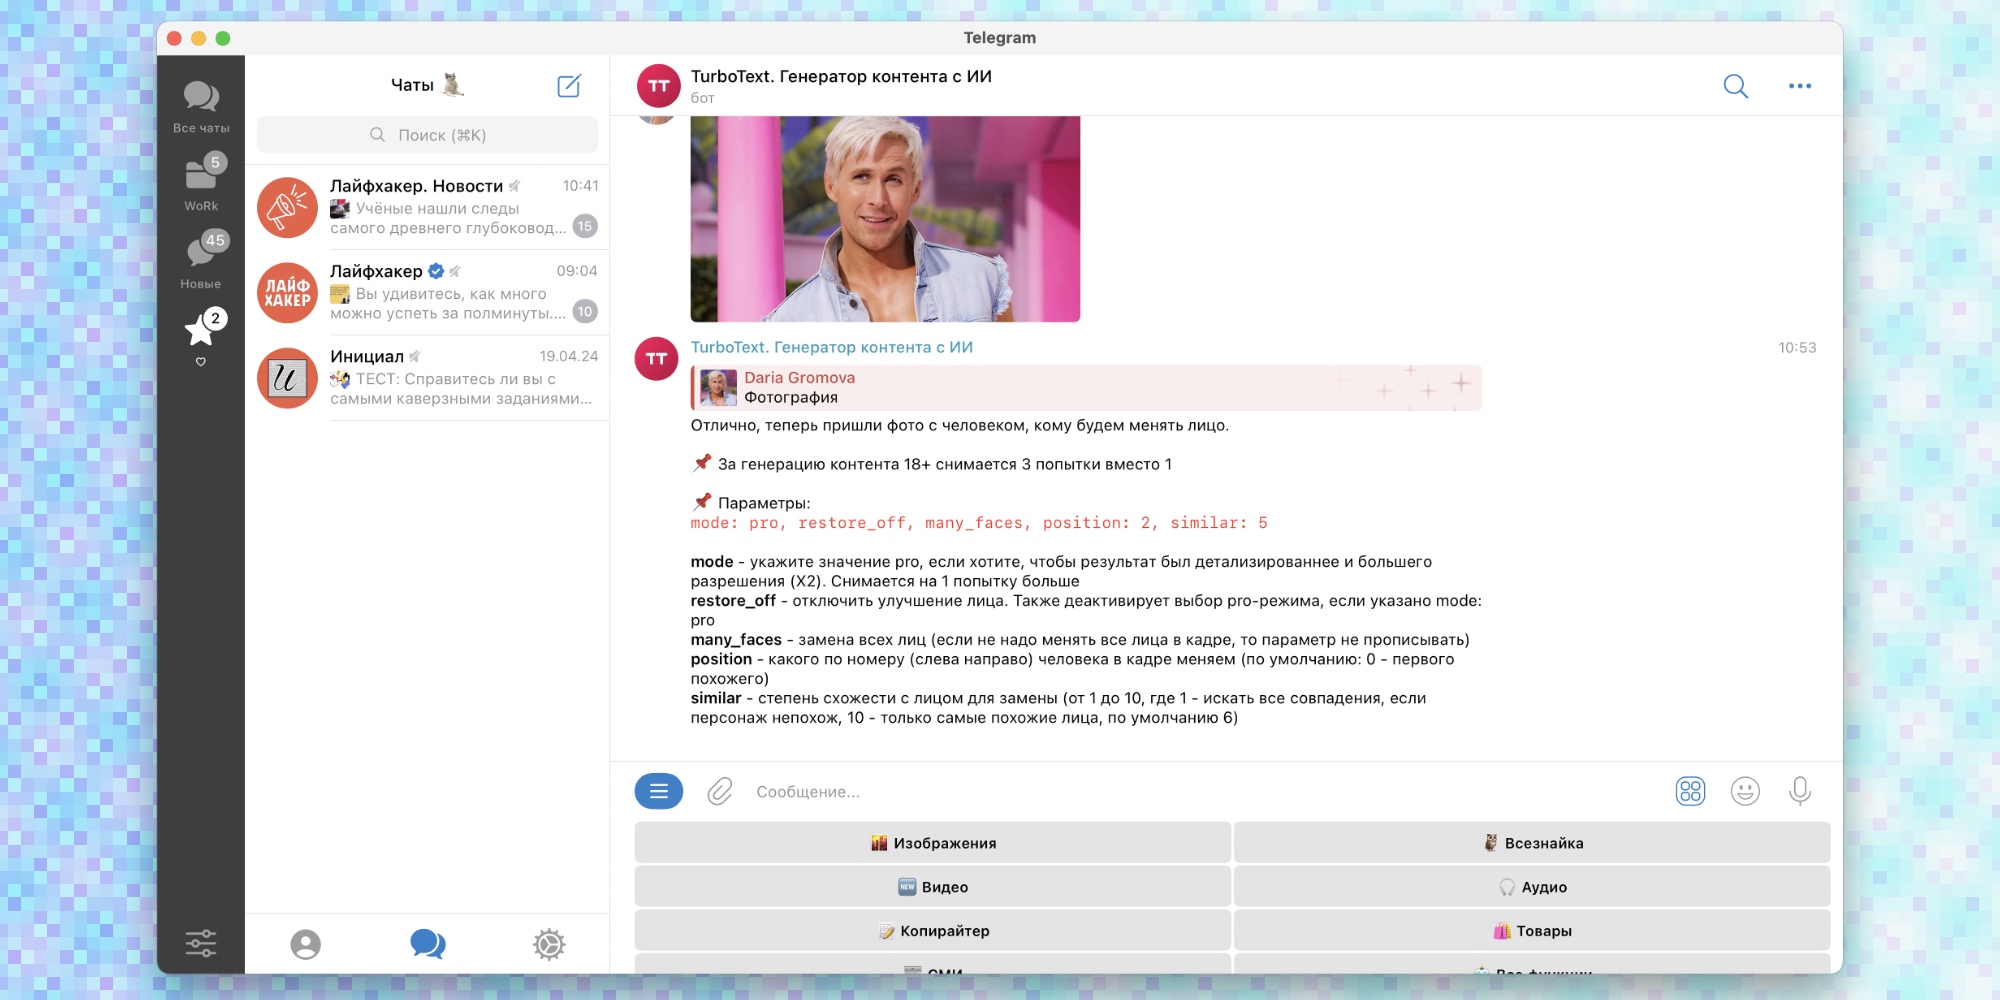Click the Ryan Gosling photo preview
The image size is (2000, 1000).
click(885, 218)
